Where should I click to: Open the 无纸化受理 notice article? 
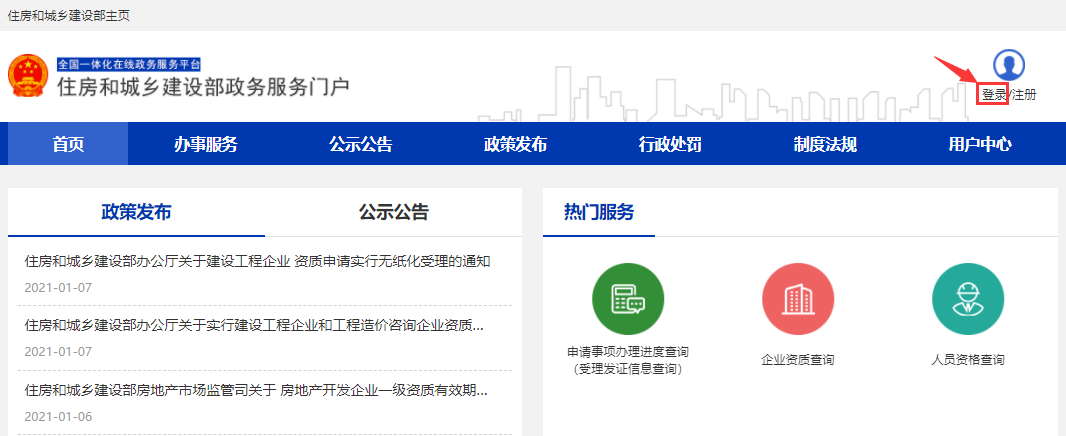tap(257, 262)
